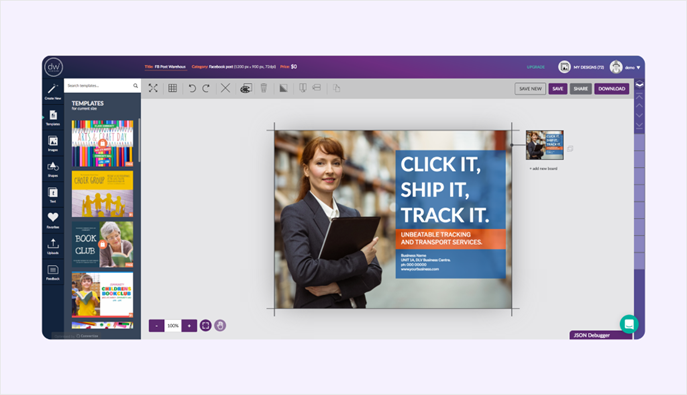
Task: Click the align-left arrow toolbar icon
Action: [x=317, y=88]
